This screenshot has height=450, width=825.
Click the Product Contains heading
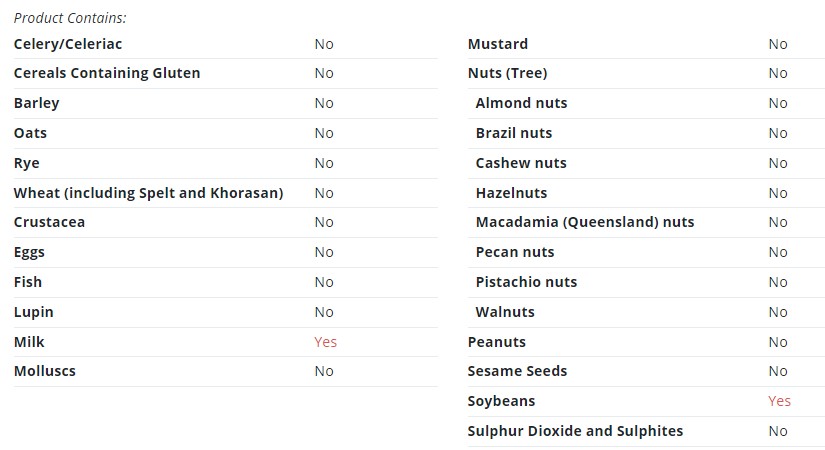(x=70, y=18)
